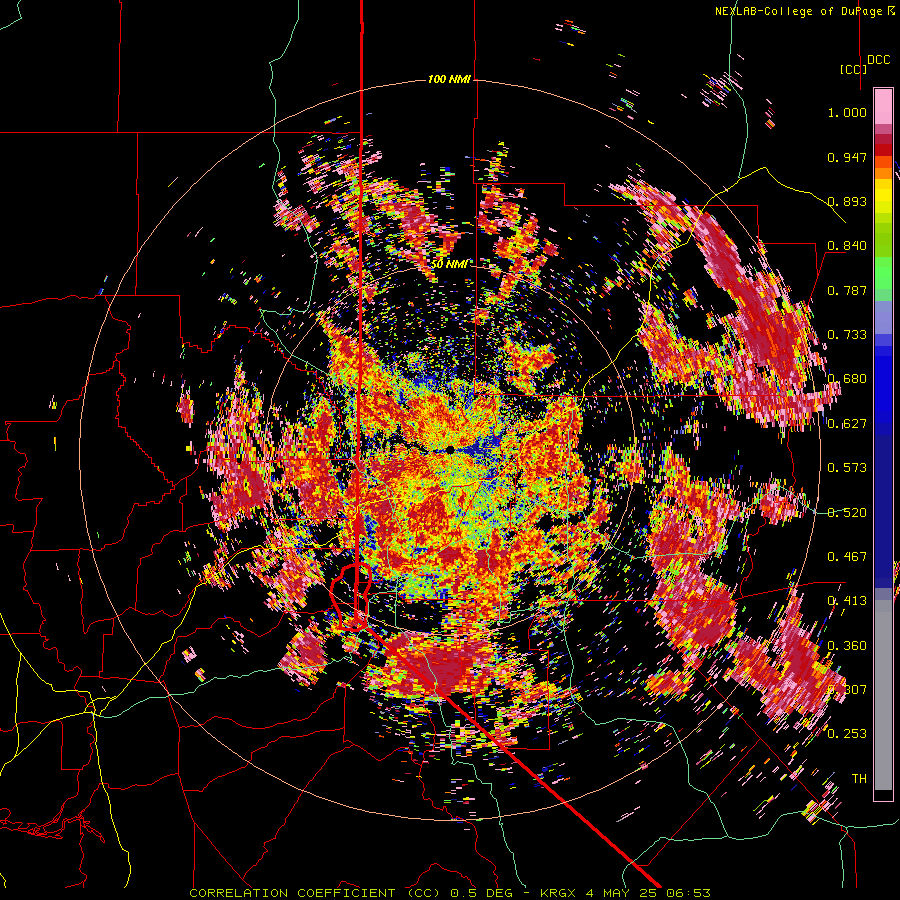
Task: Select the 0.520 scale value label
Action: (847, 512)
